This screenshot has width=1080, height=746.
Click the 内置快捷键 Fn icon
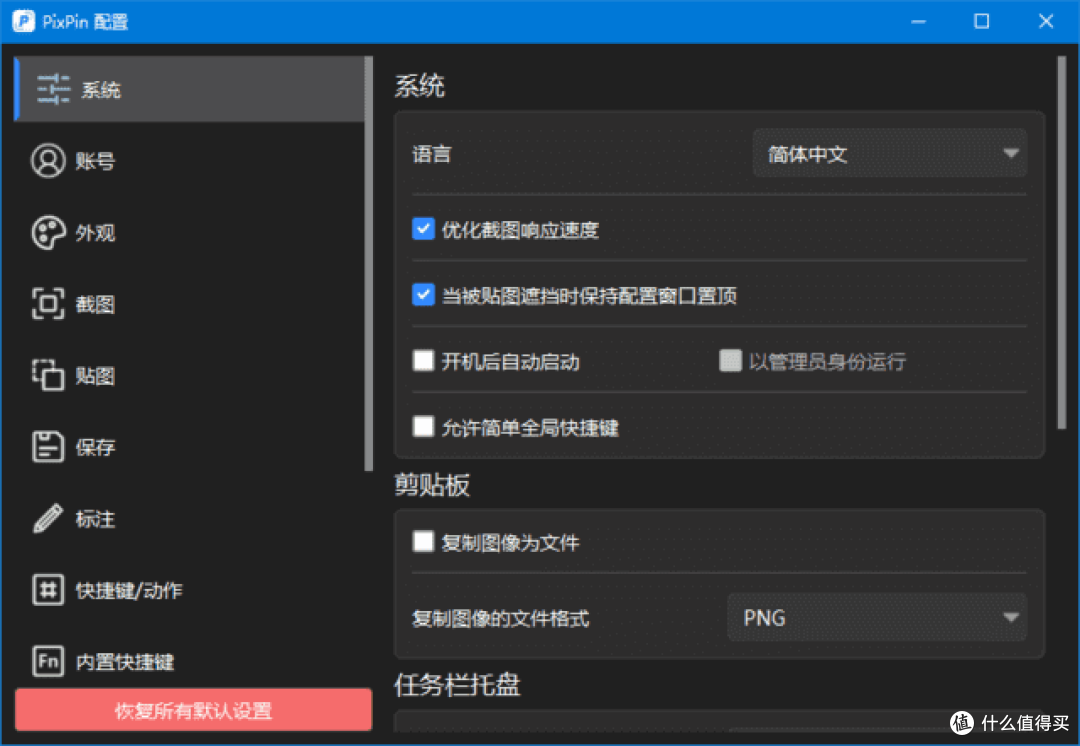48,661
